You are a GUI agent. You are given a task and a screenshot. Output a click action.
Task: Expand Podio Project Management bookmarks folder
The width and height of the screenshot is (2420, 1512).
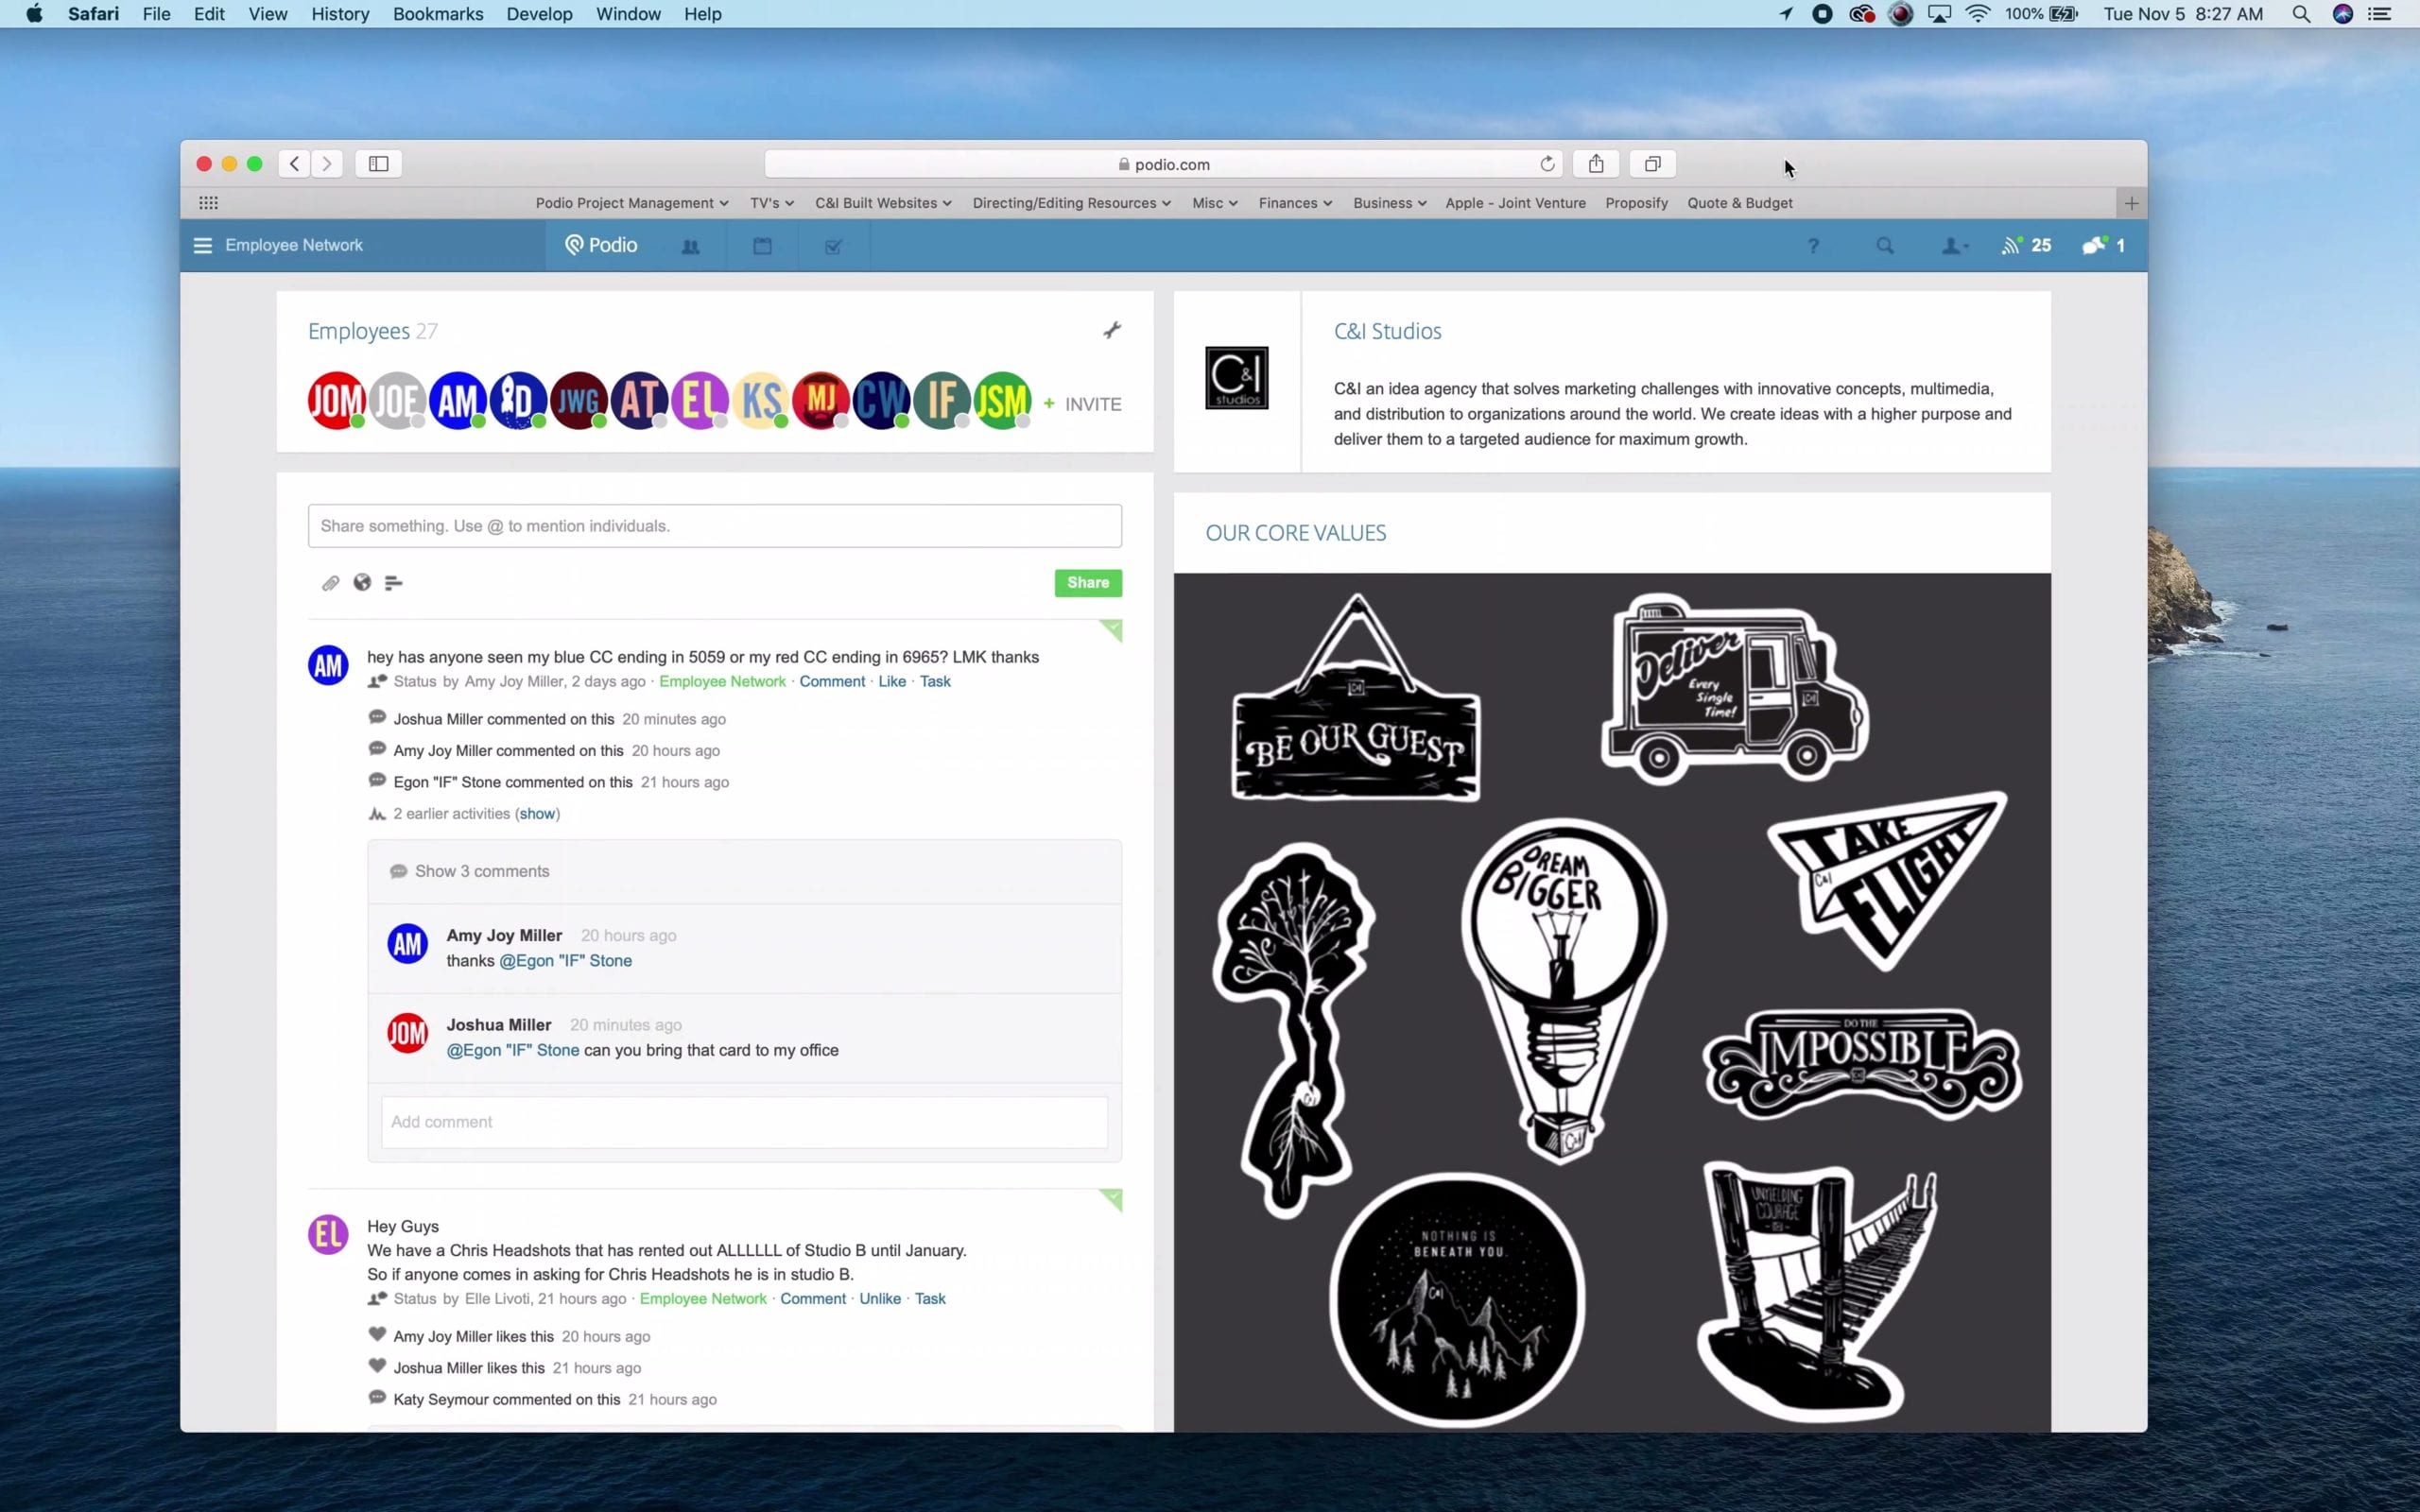coord(631,203)
